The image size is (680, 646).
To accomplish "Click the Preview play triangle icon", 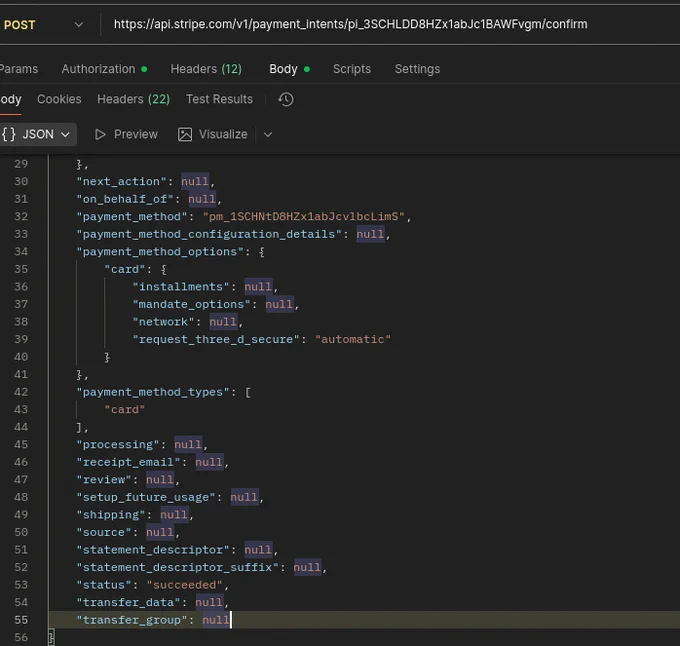I will click(100, 134).
